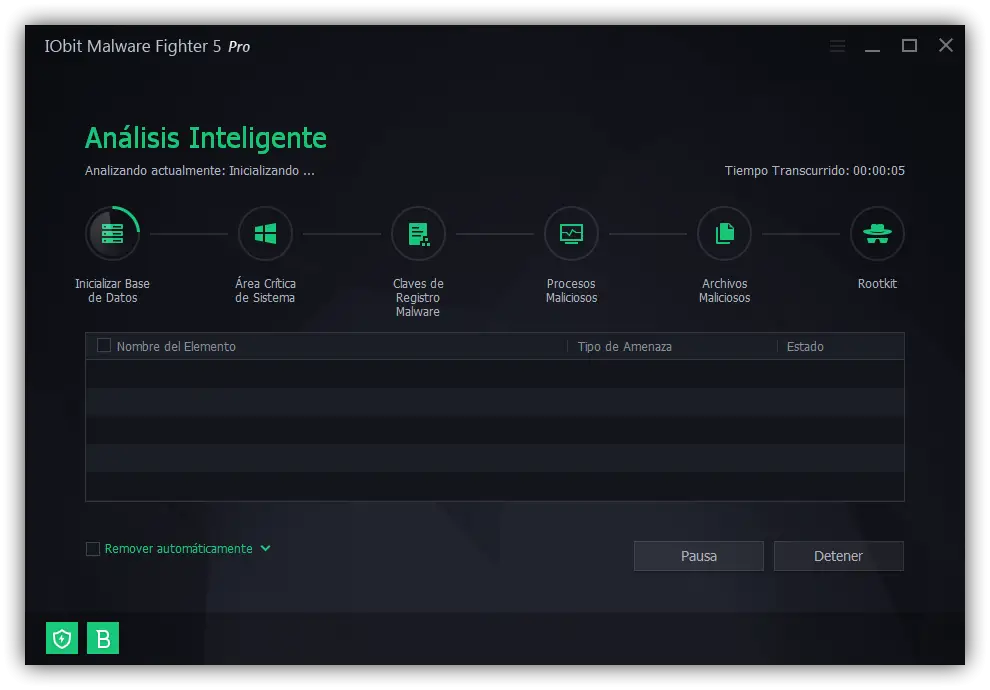Open the green B icon at the bottom

click(x=103, y=638)
